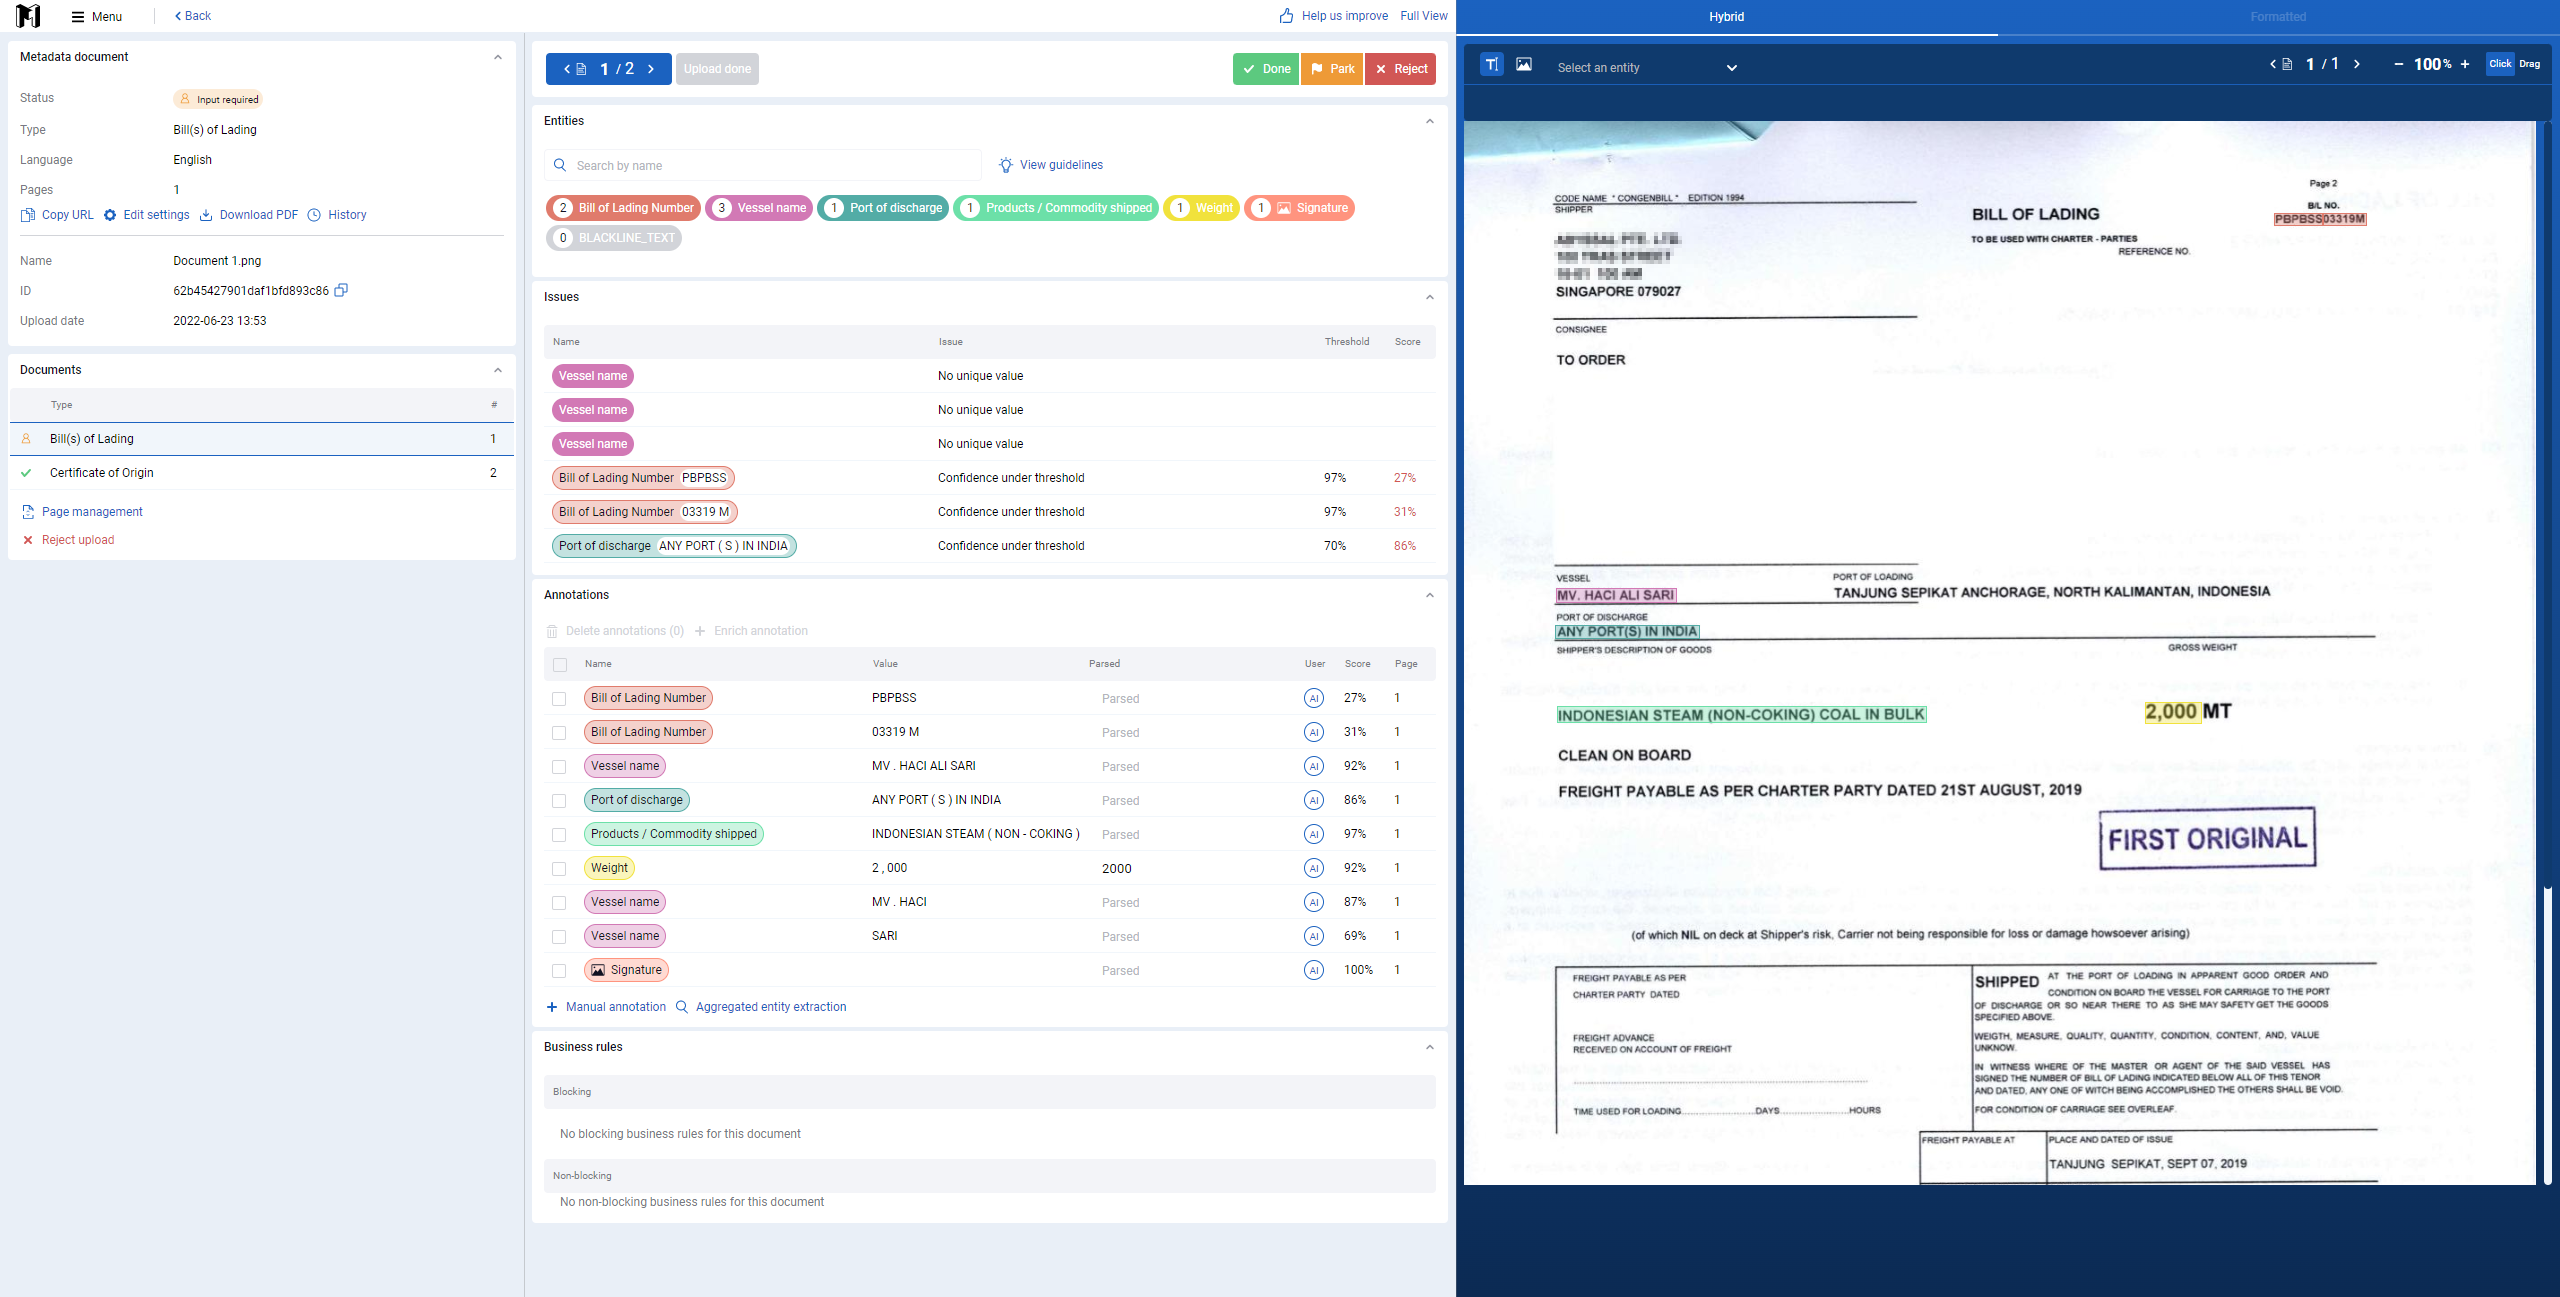Zoom in with the plus icon
This screenshot has width=2560, height=1297.
pyautogui.click(x=2465, y=64)
